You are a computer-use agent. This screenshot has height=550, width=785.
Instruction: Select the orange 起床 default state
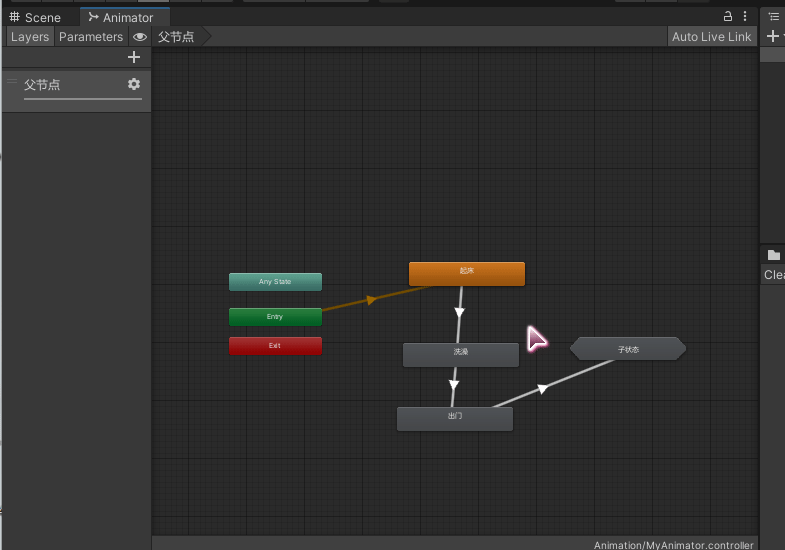click(467, 273)
